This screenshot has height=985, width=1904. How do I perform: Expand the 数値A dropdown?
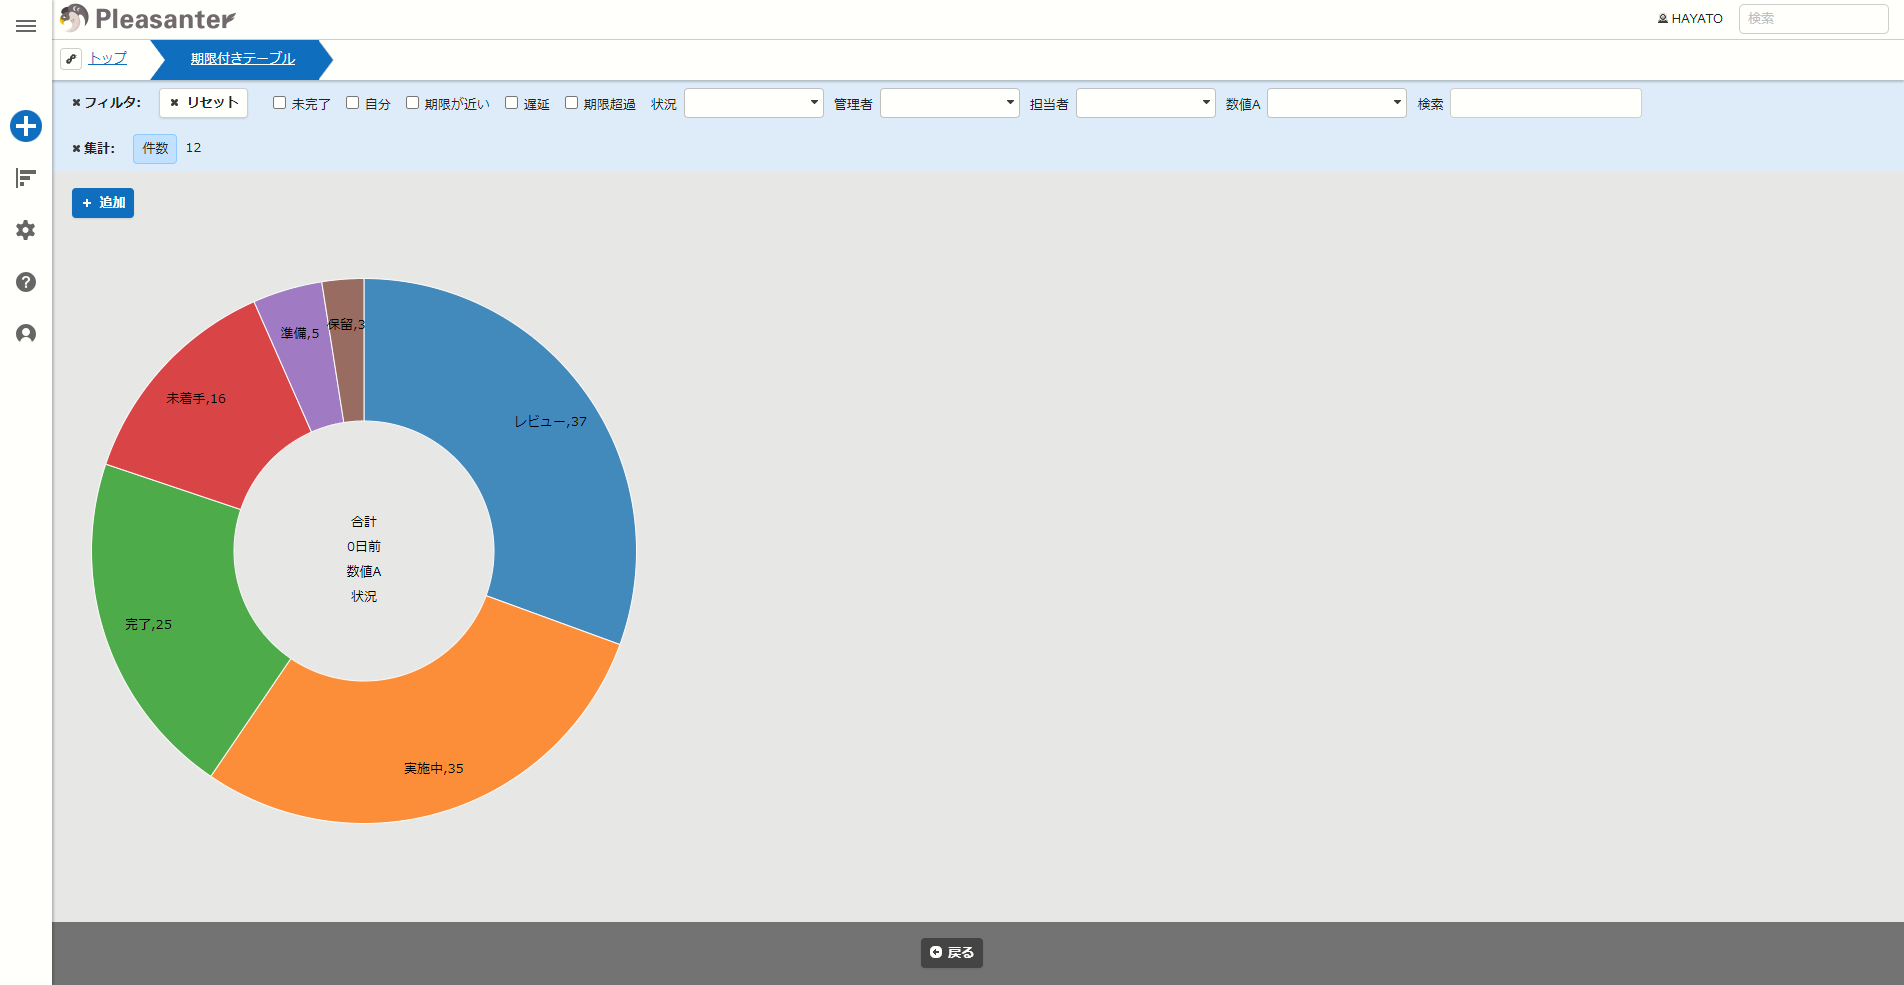[1337, 103]
